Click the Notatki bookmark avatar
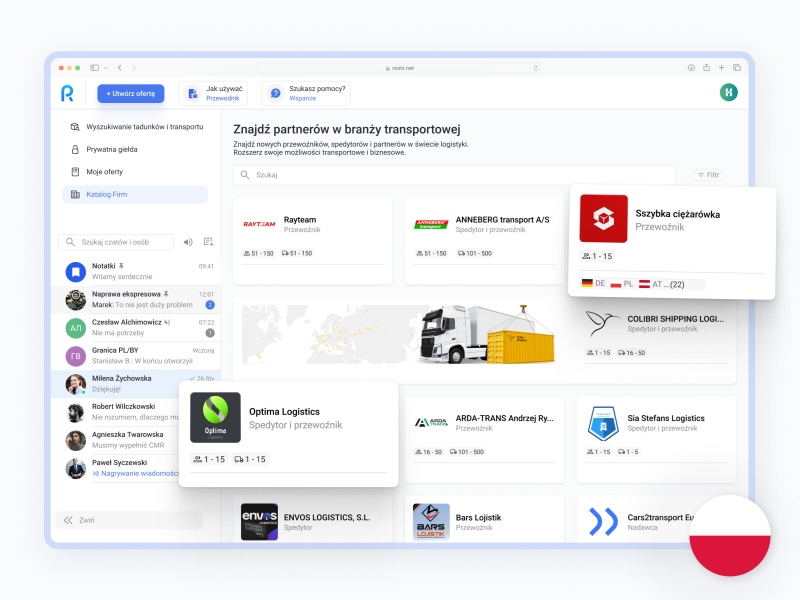Image resolution: width=800 pixels, height=600 pixels. pos(76,271)
